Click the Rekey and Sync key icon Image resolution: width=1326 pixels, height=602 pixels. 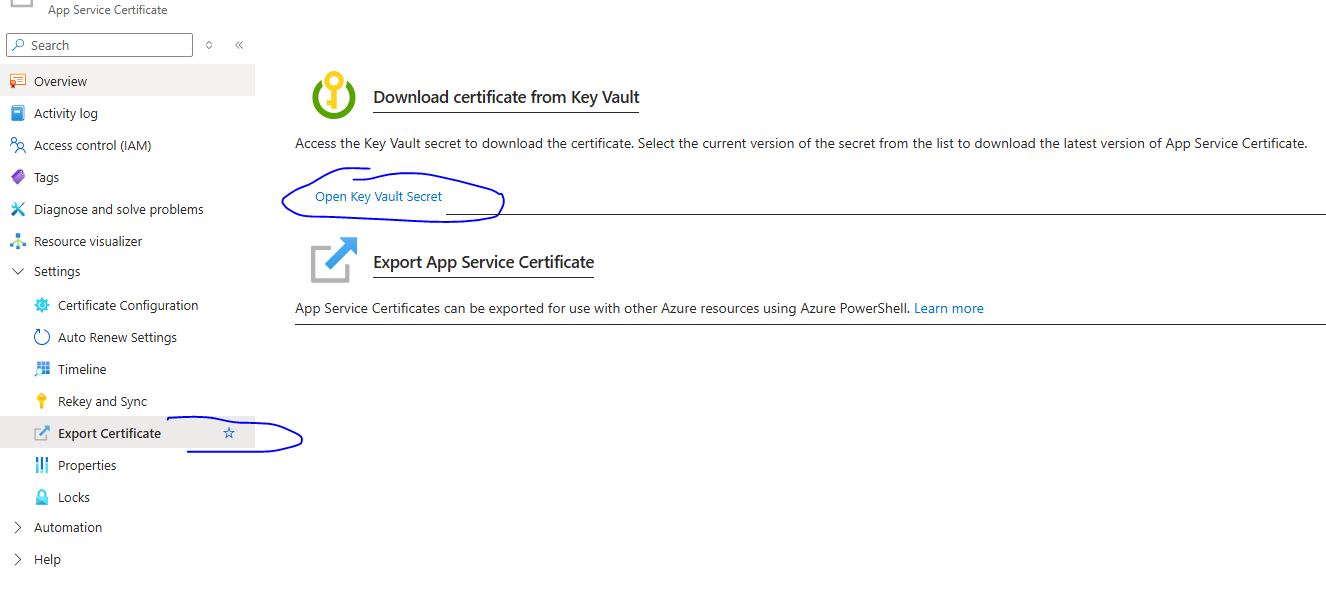pos(41,401)
